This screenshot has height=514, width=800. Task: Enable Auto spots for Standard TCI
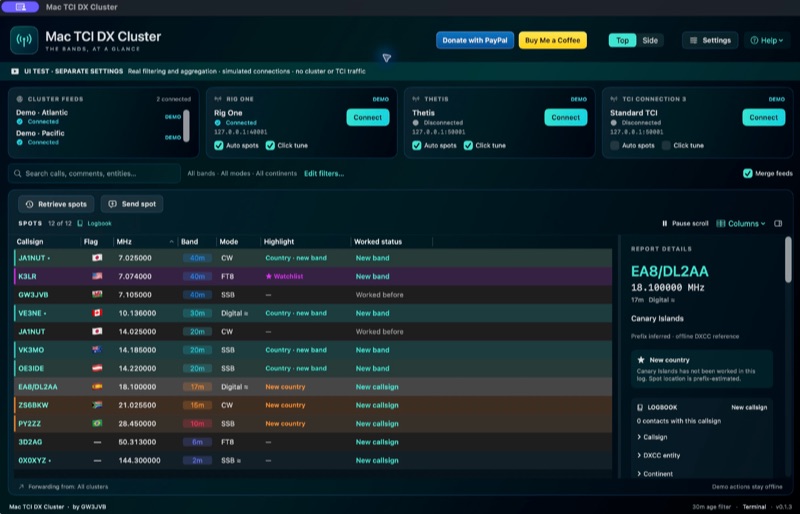coord(615,145)
